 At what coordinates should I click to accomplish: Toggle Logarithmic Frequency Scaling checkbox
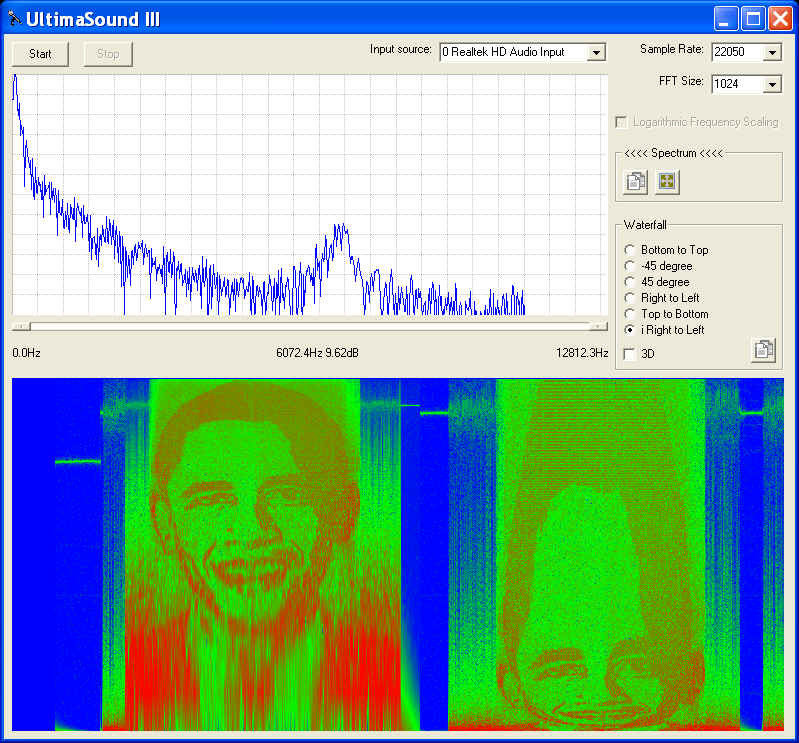coord(621,122)
